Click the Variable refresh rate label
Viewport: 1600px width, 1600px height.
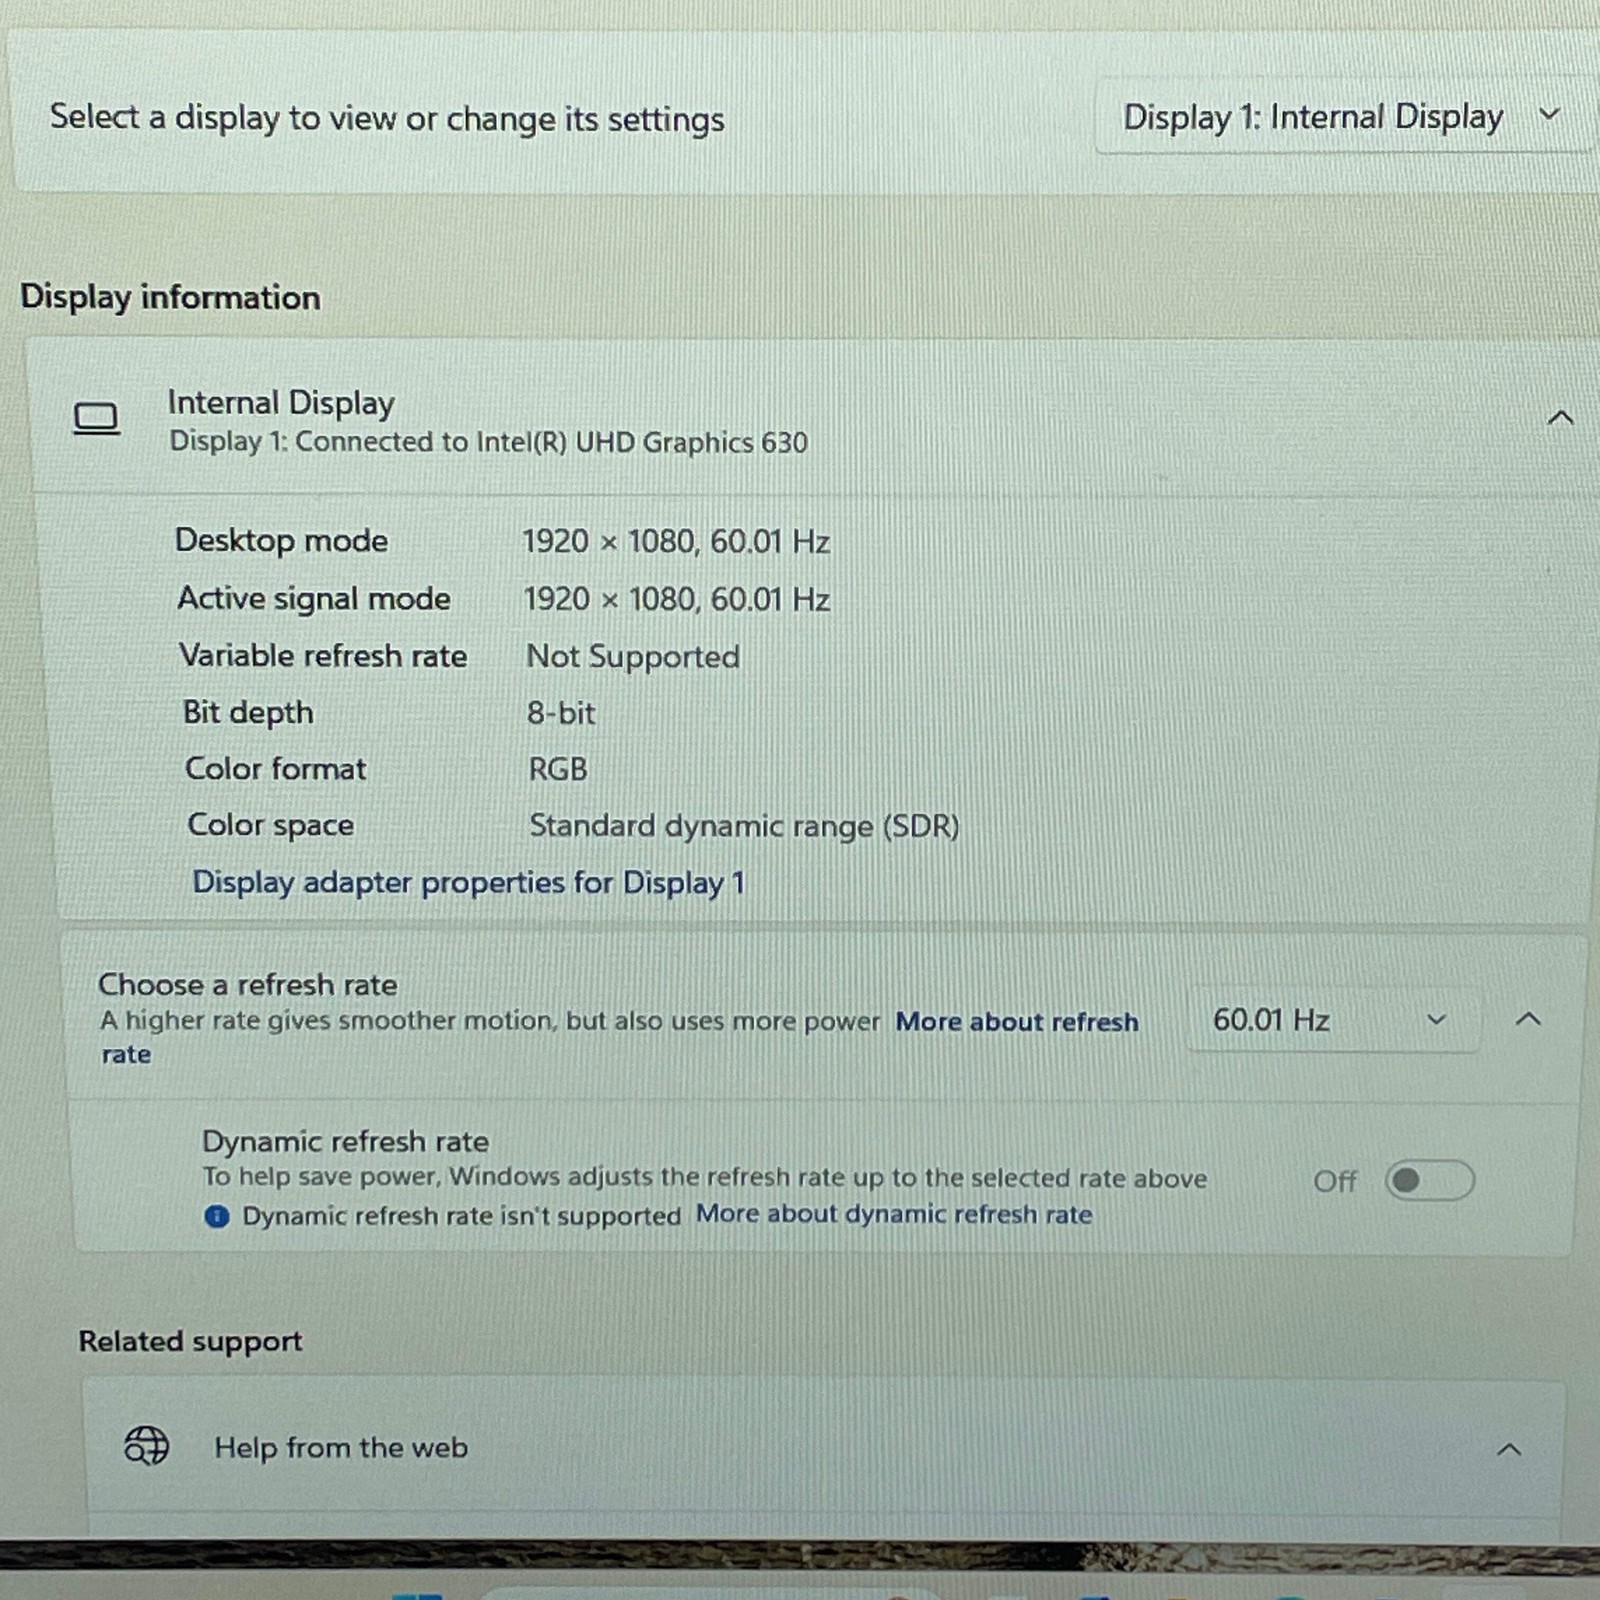(x=323, y=655)
